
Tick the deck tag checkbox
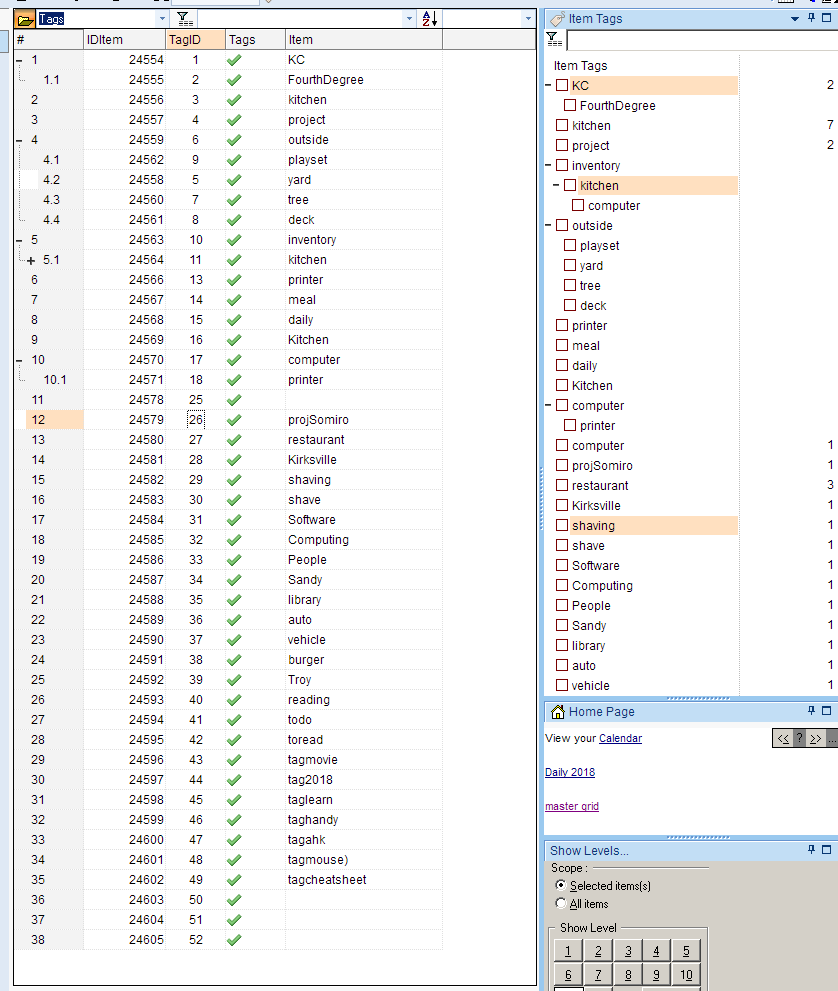[x=570, y=305]
